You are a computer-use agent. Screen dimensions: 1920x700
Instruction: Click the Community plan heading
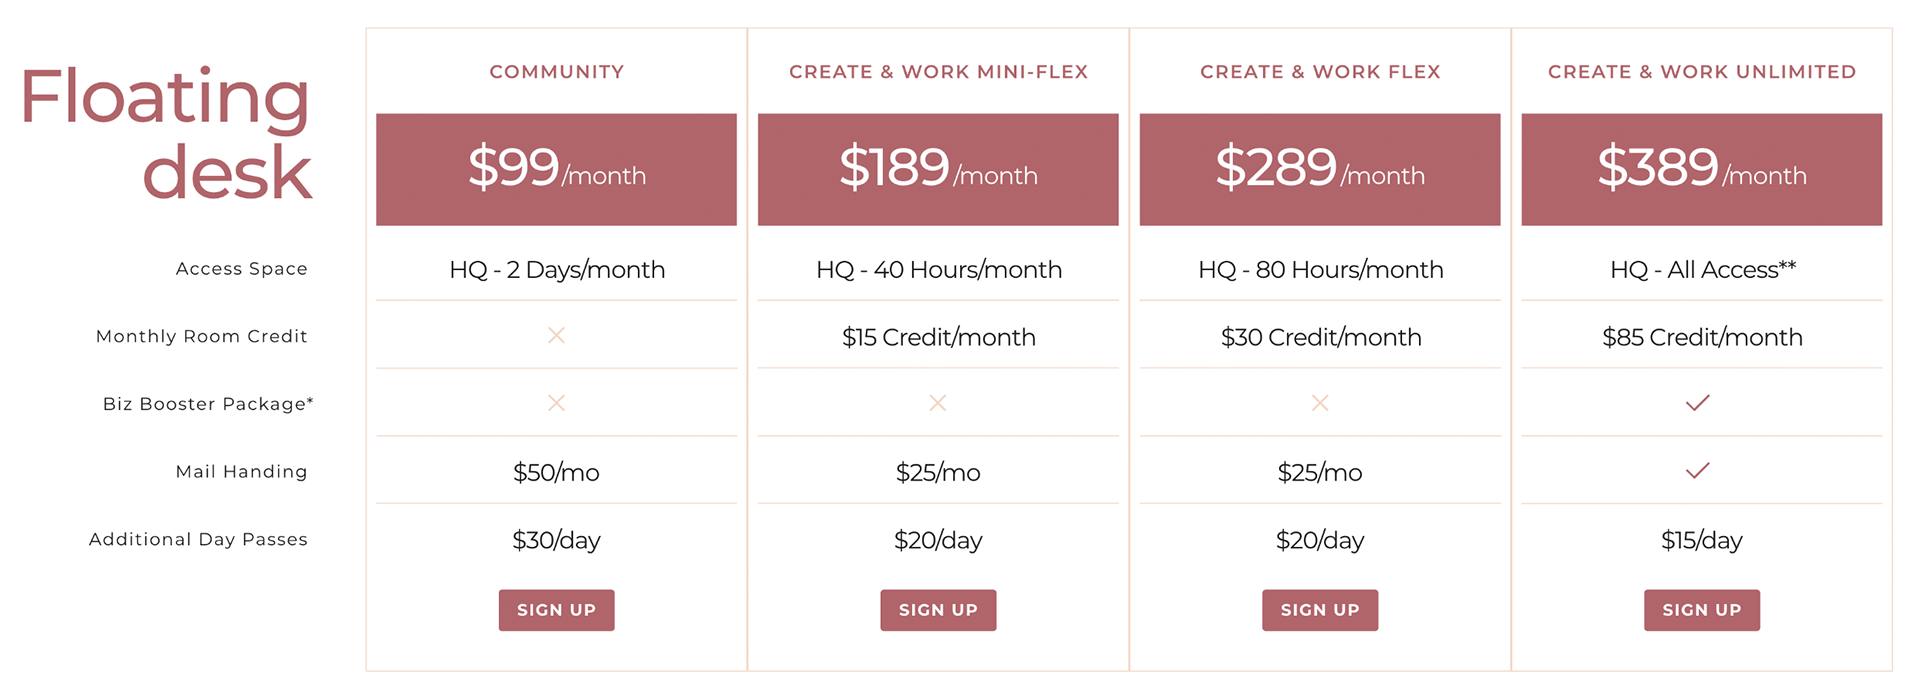click(x=556, y=72)
